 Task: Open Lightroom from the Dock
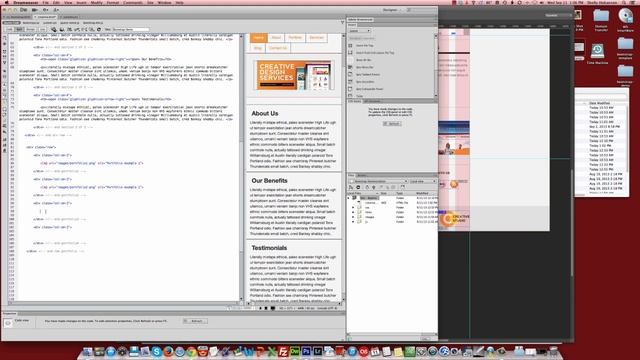pos(317,351)
